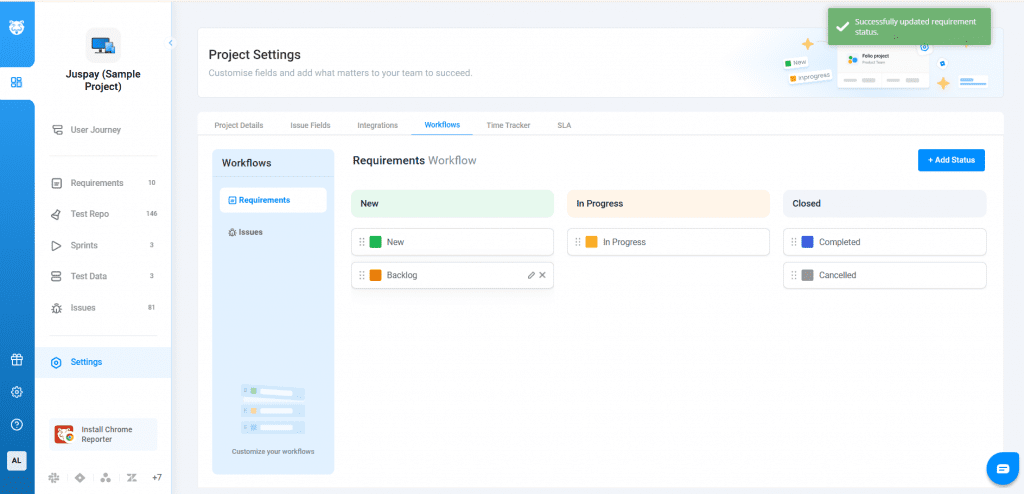Click the + Add Status button
1024x494 pixels.
(x=950, y=160)
